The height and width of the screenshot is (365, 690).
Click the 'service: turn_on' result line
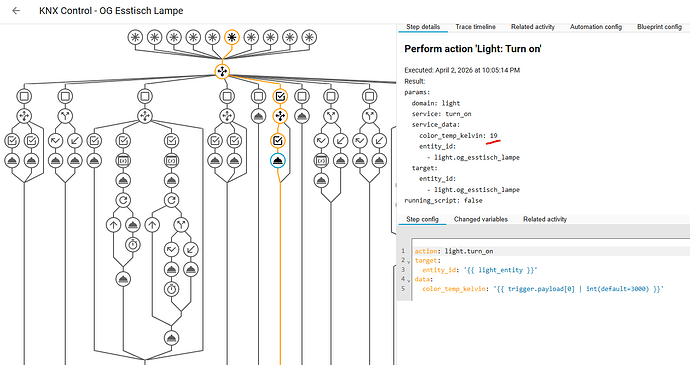[x=441, y=114]
